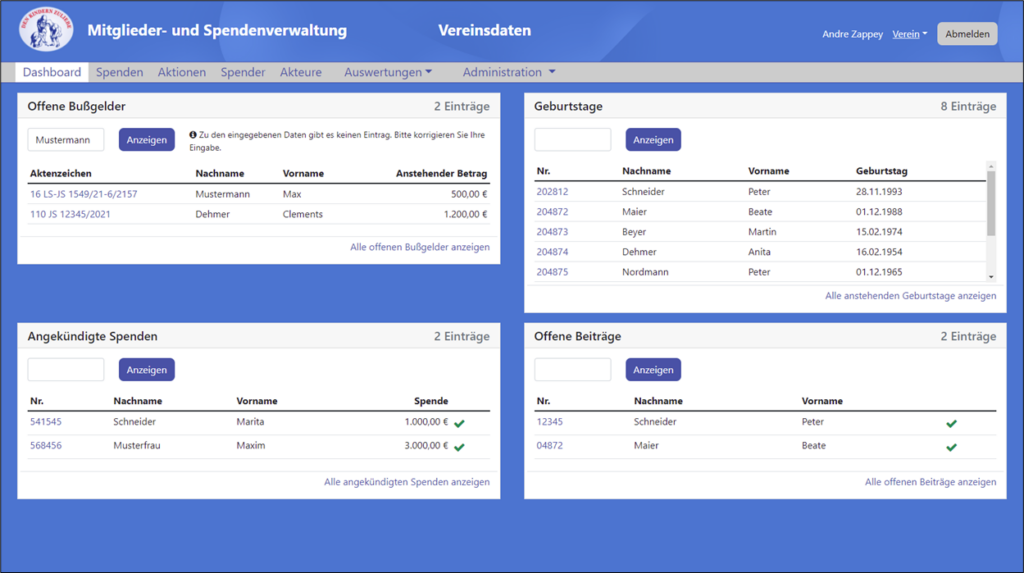The height and width of the screenshot is (573, 1024).
Task: Click the club logo in header
Action: tap(46, 29)
